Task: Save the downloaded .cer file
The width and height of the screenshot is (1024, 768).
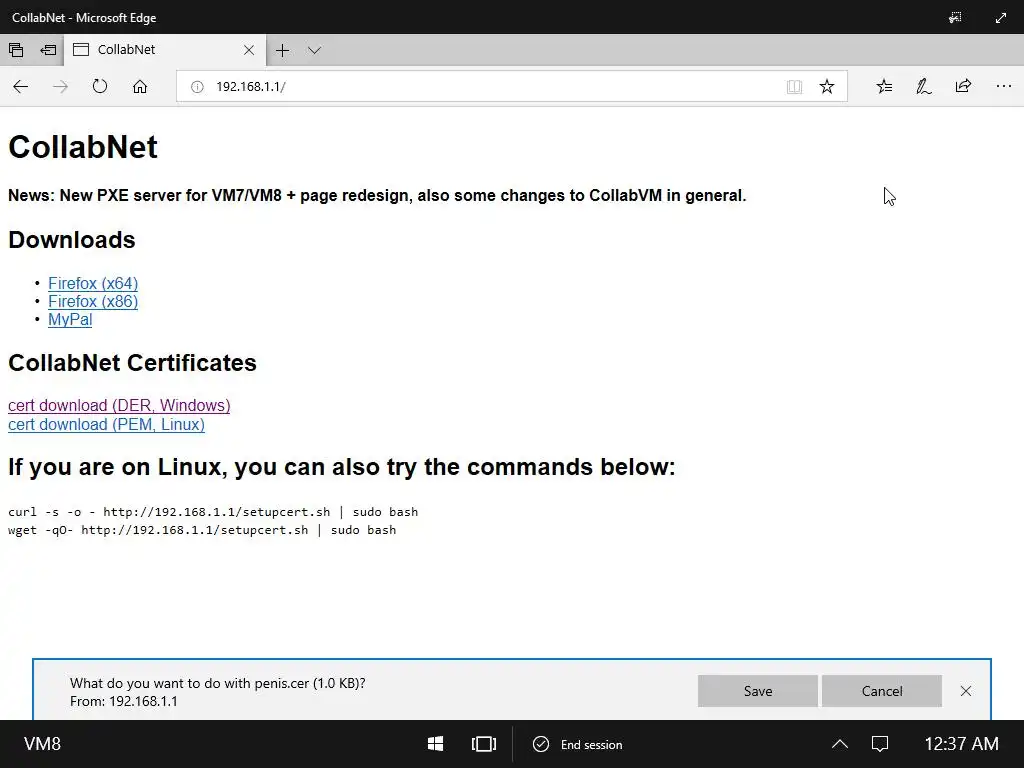Action: click(x=758, y=691)
